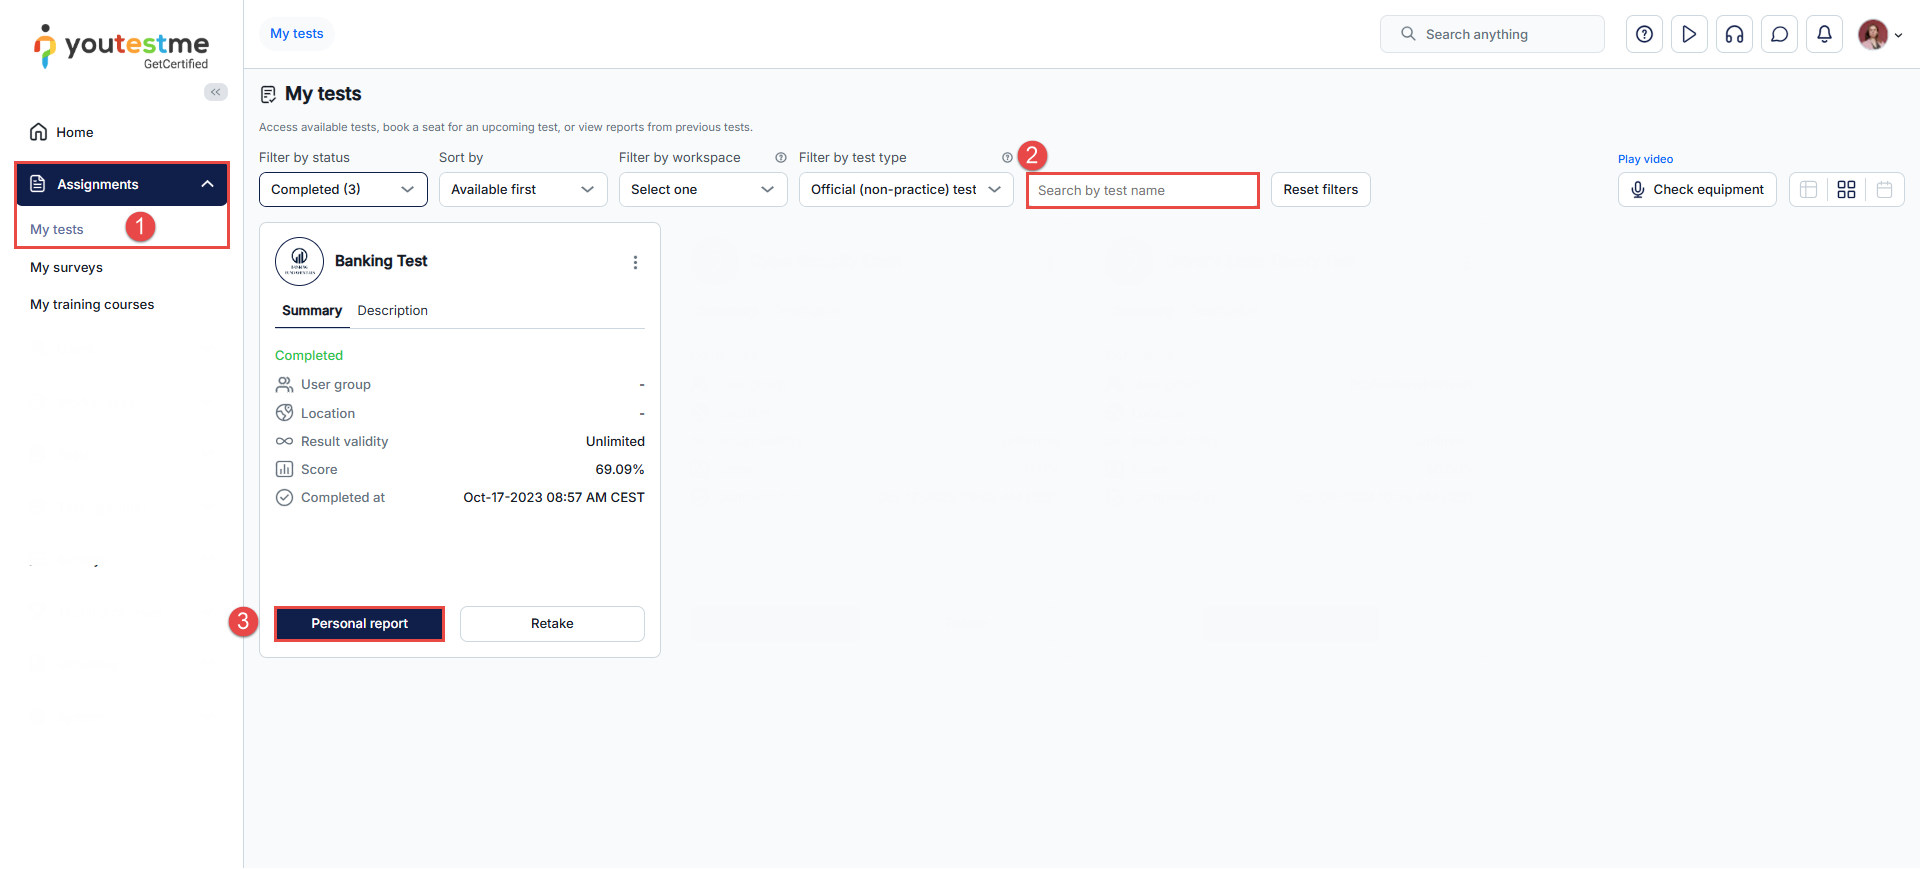Switch to calendar view icon
The width and height of the screenshot is (1920, 869).
1884,189
